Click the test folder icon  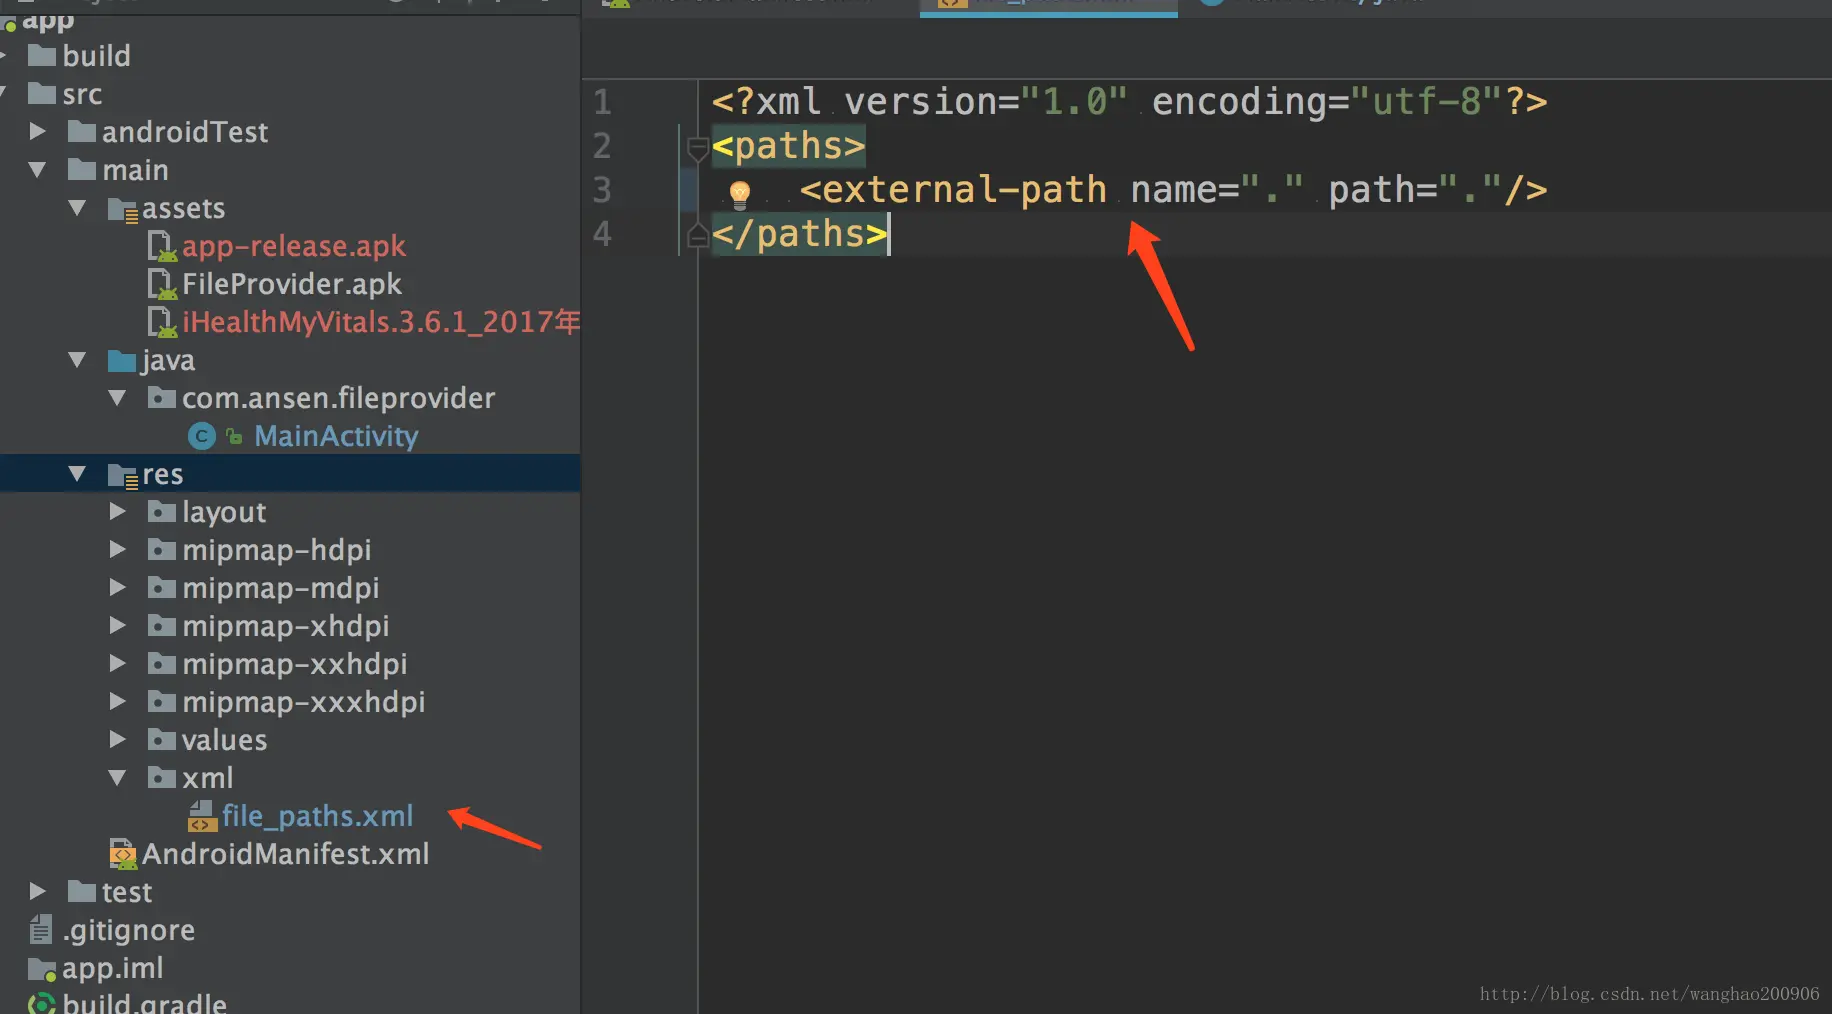pyautogui.click(x=81, y=892)
